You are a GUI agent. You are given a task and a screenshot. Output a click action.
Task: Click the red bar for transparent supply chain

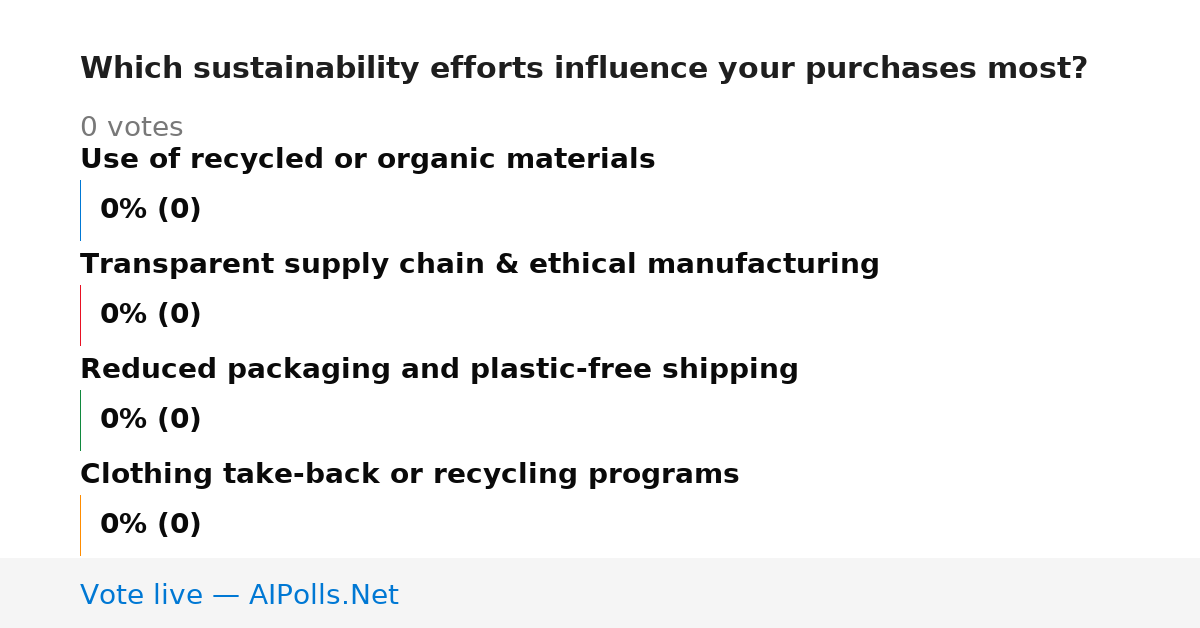(x=80, y=315)
